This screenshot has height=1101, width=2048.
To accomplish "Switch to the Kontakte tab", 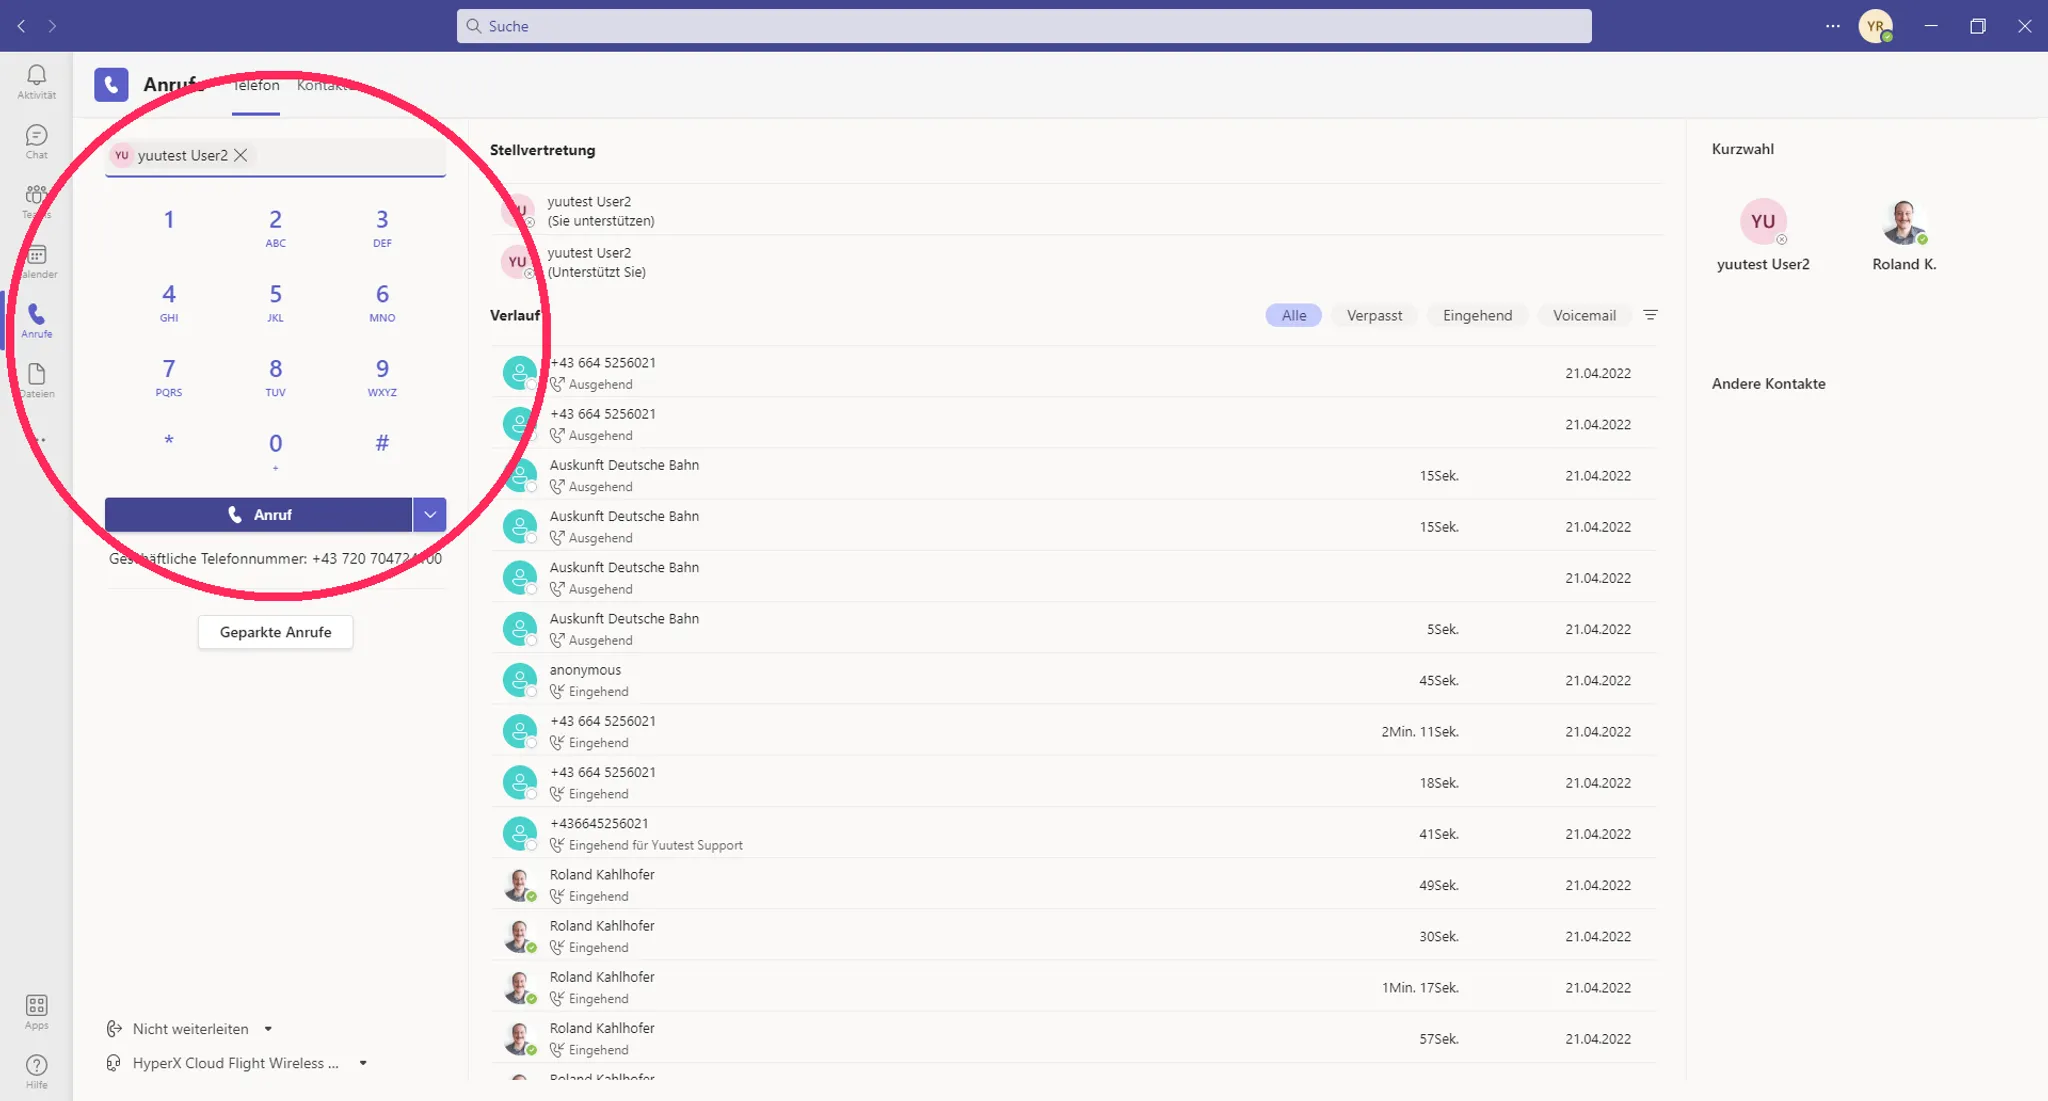I will pos(323,85).
